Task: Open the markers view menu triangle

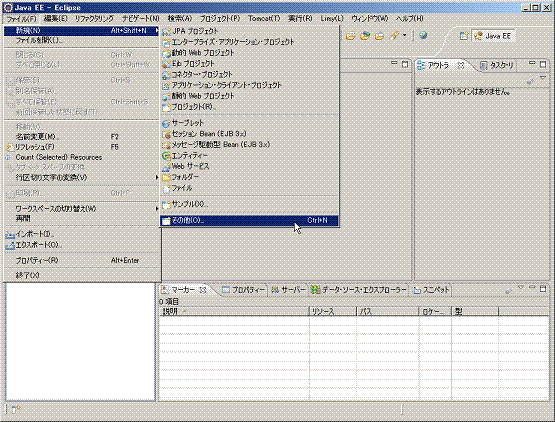Action: [x=520, y=287]
